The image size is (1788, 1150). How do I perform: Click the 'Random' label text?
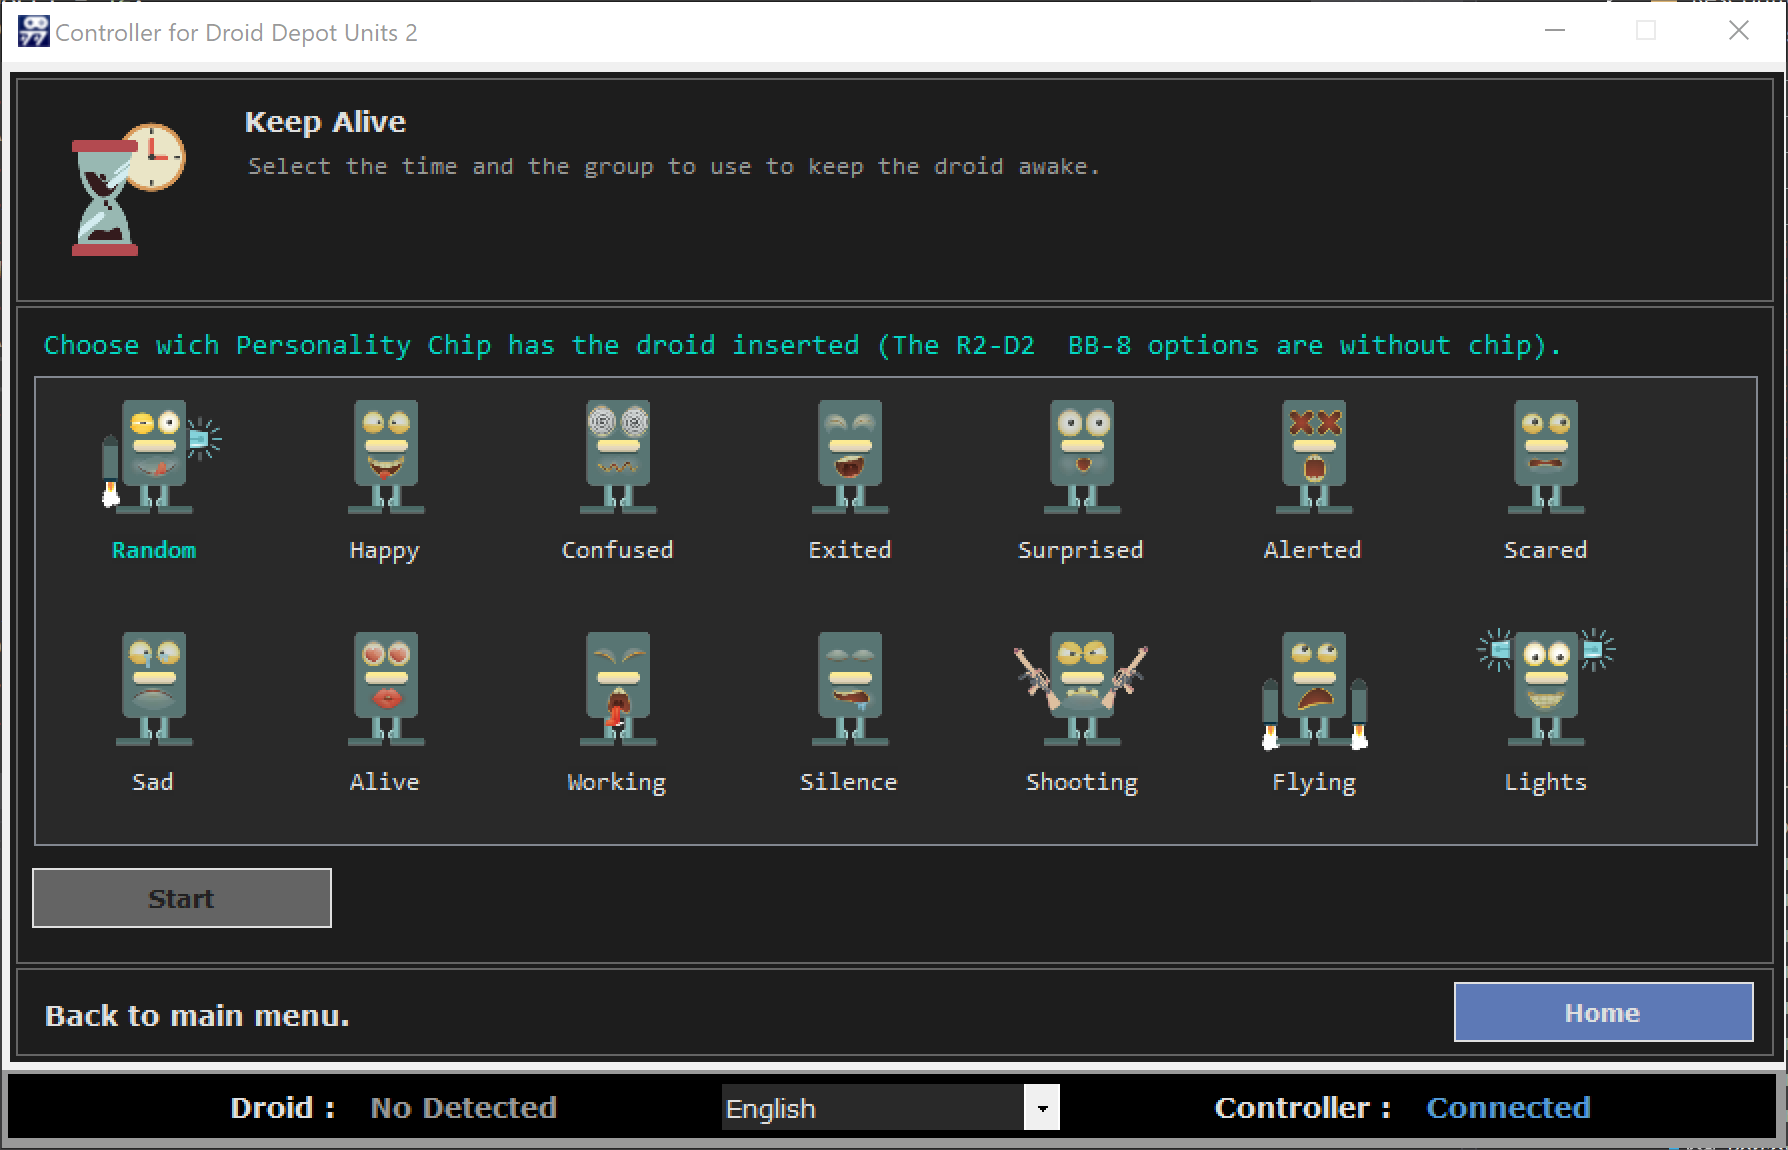(x=154, y=550)
